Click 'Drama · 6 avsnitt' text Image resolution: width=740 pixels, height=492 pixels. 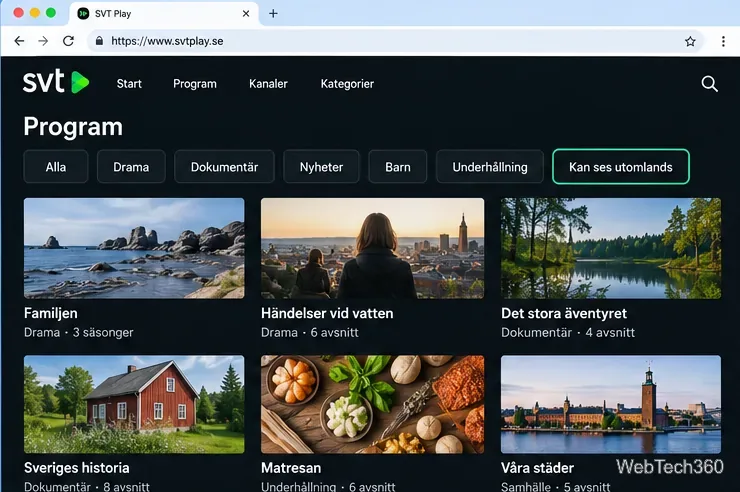click(x=310, y=333)
